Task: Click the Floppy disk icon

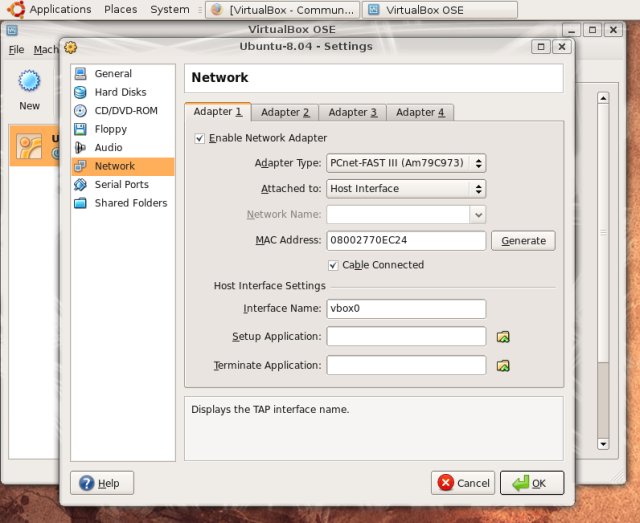Action: click(x=80, y=129)
